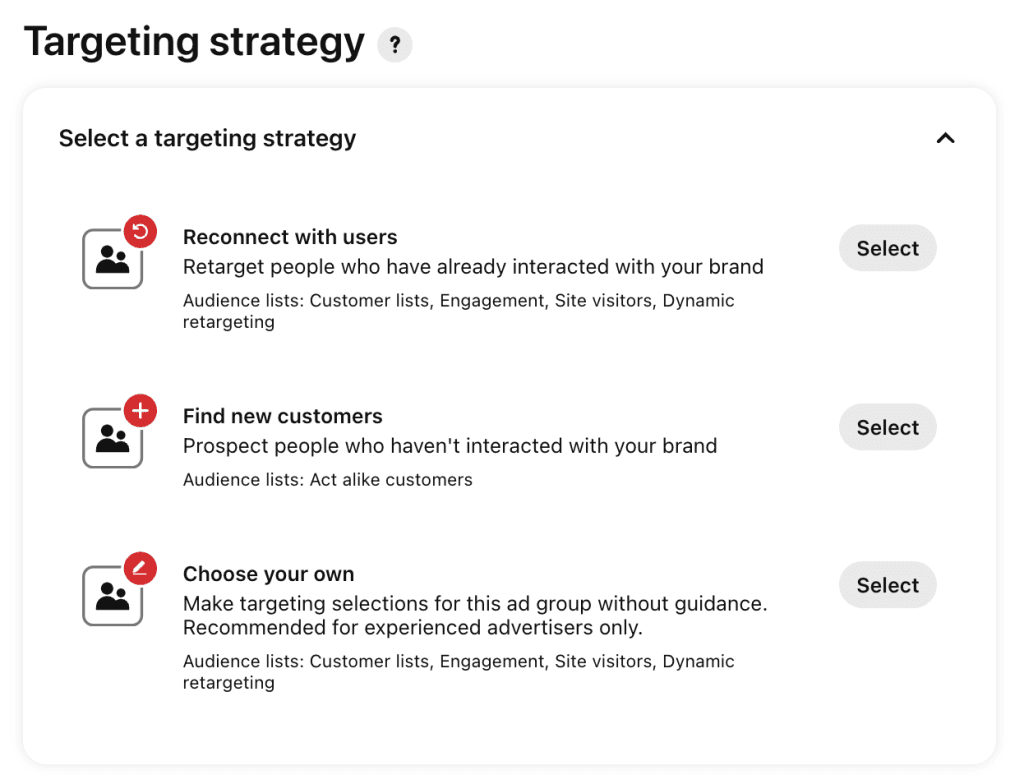Click "Recommended for experienced advertisers only" text
Image resolution: width=1024 pixels, height=784 pixels.
(x=413, y=628)
